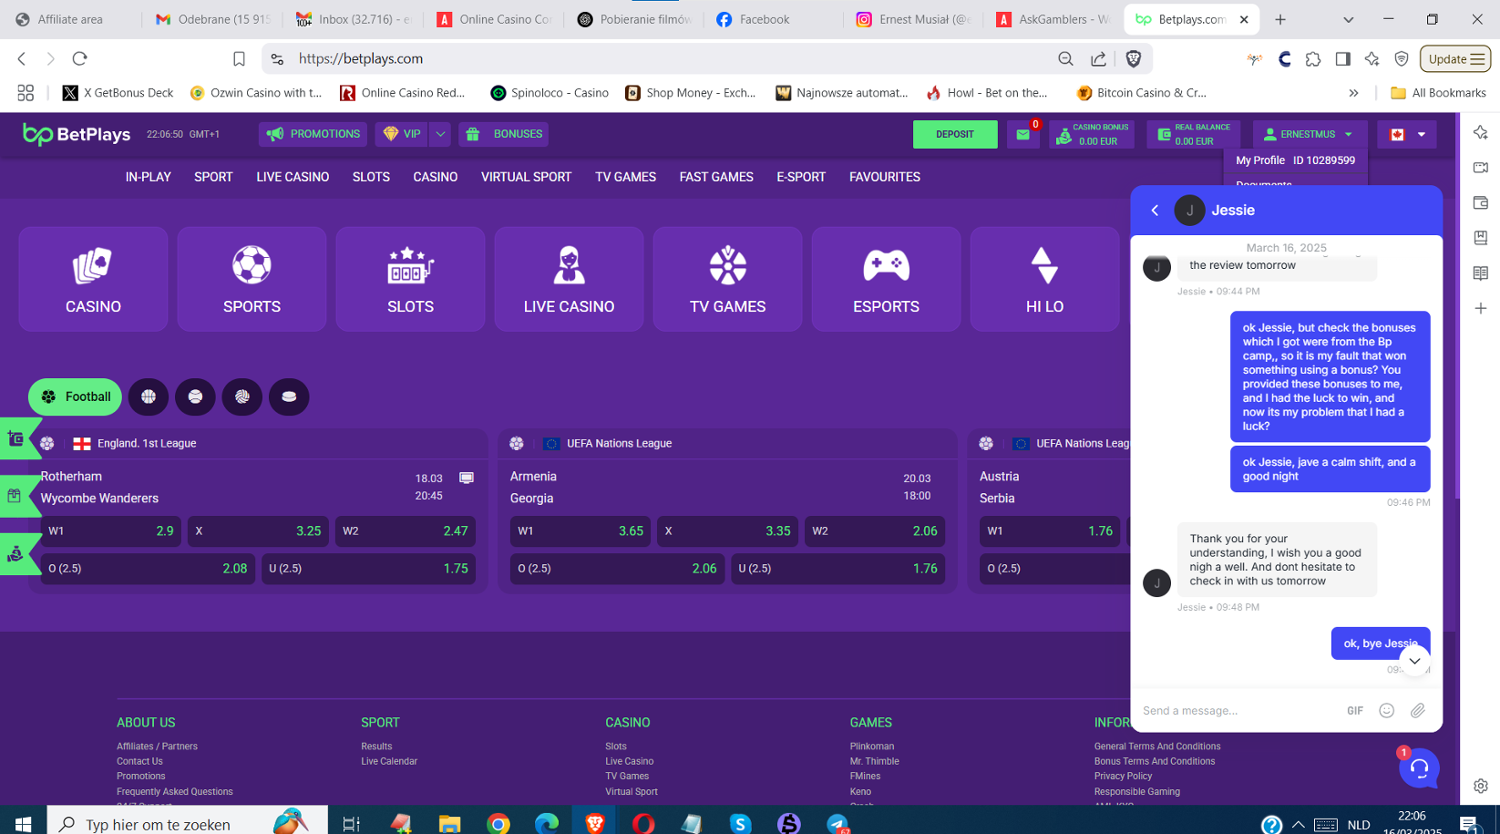Click the attachment paperclip in chat
The height and width of the screenshot is (834, 1500).
click(1417, 710)
